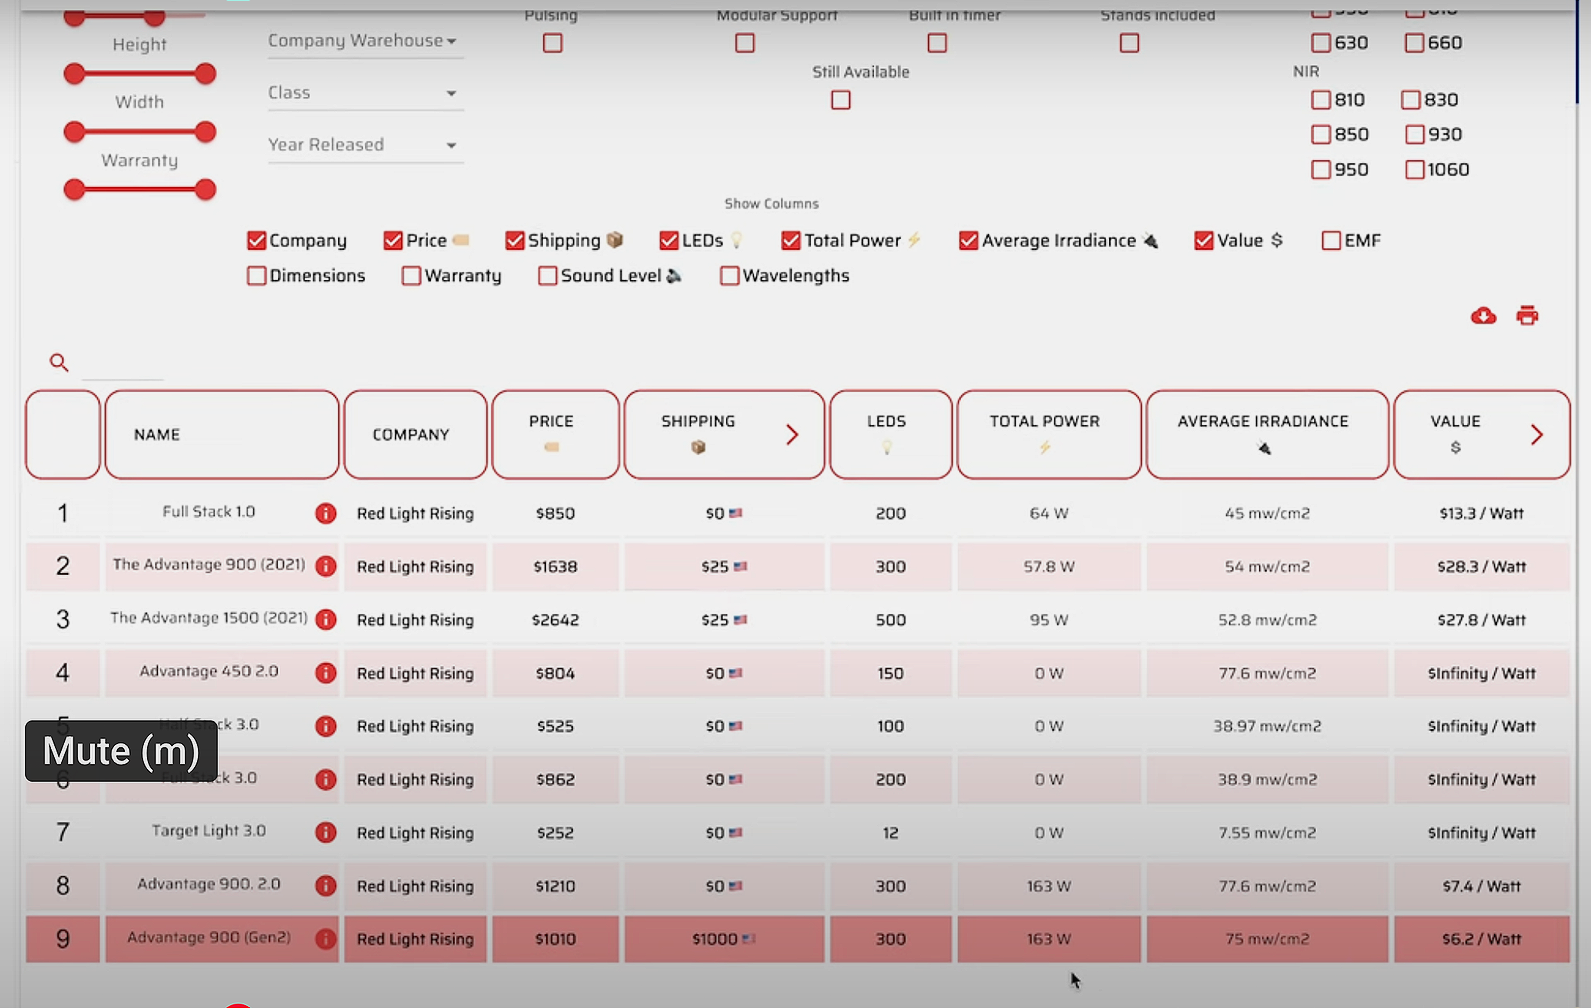Viewport: 1591px width, 1008px height.
Task: Check the 660 wavelength checkbox
Action: (x=1414, y=43)
